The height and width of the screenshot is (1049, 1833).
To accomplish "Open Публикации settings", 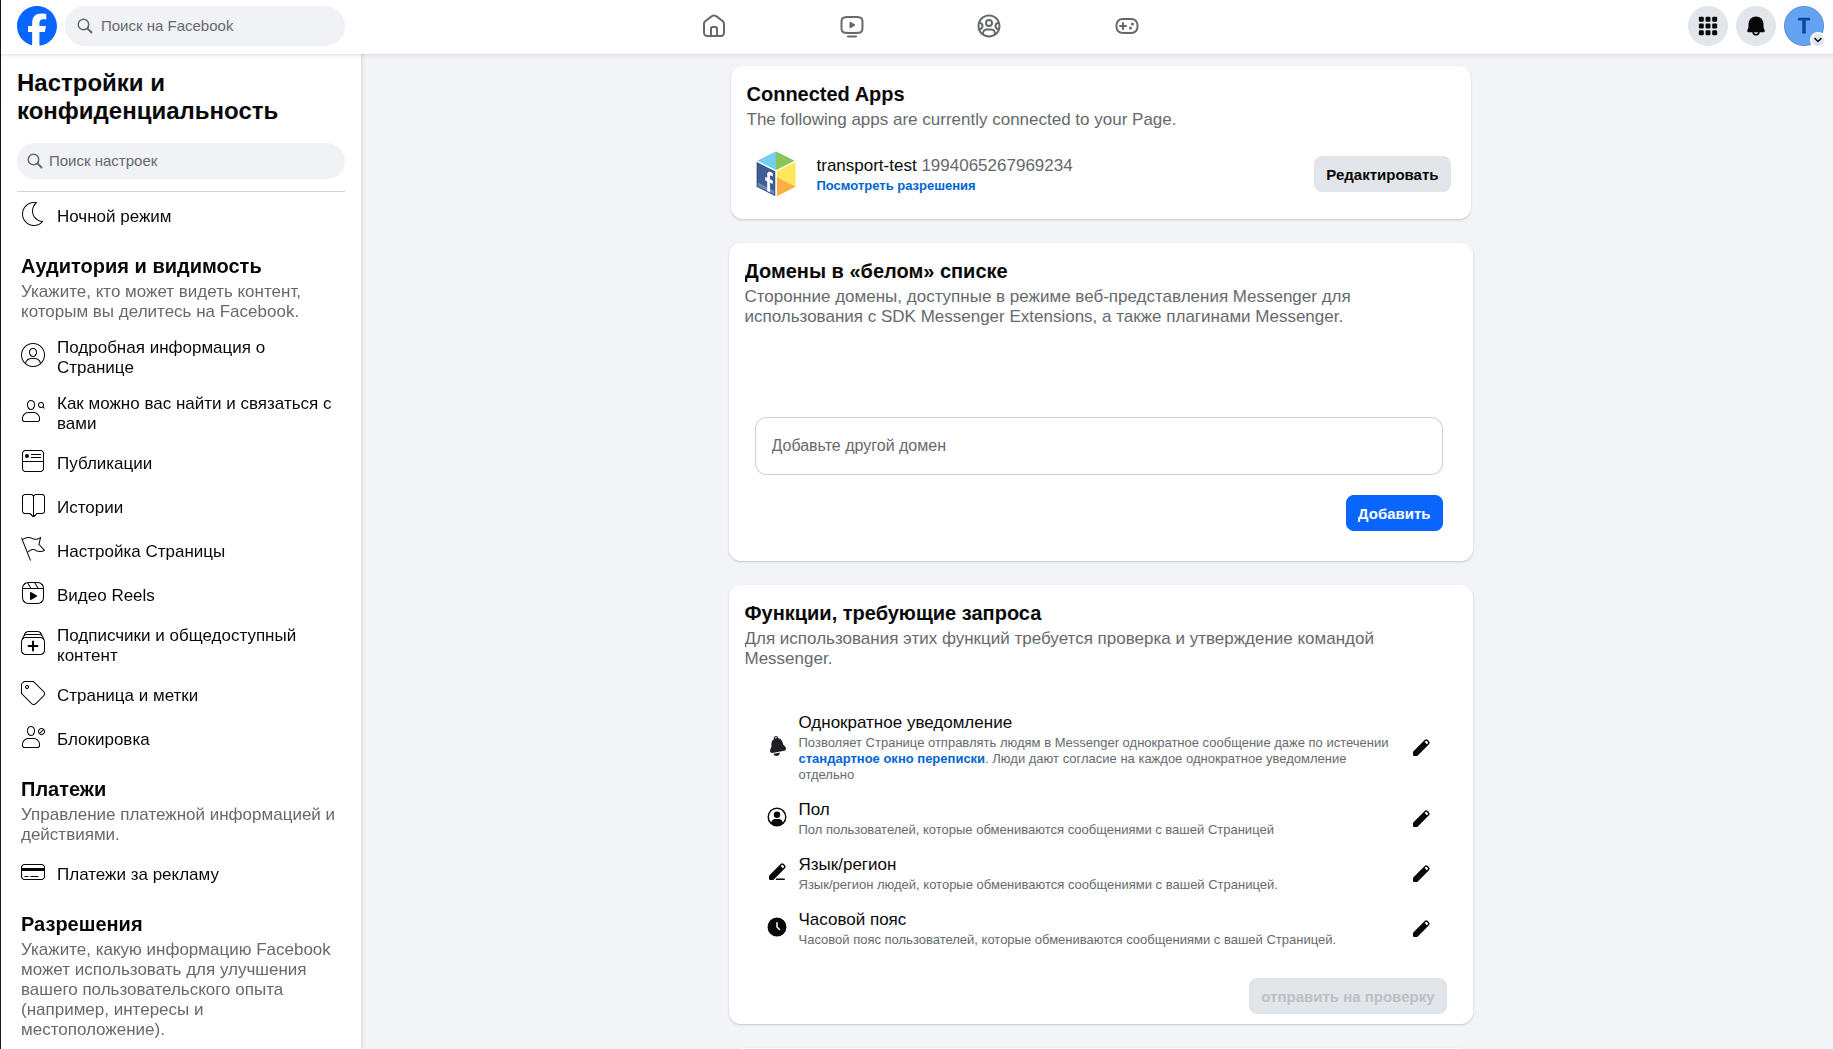I will coord(181,463).
